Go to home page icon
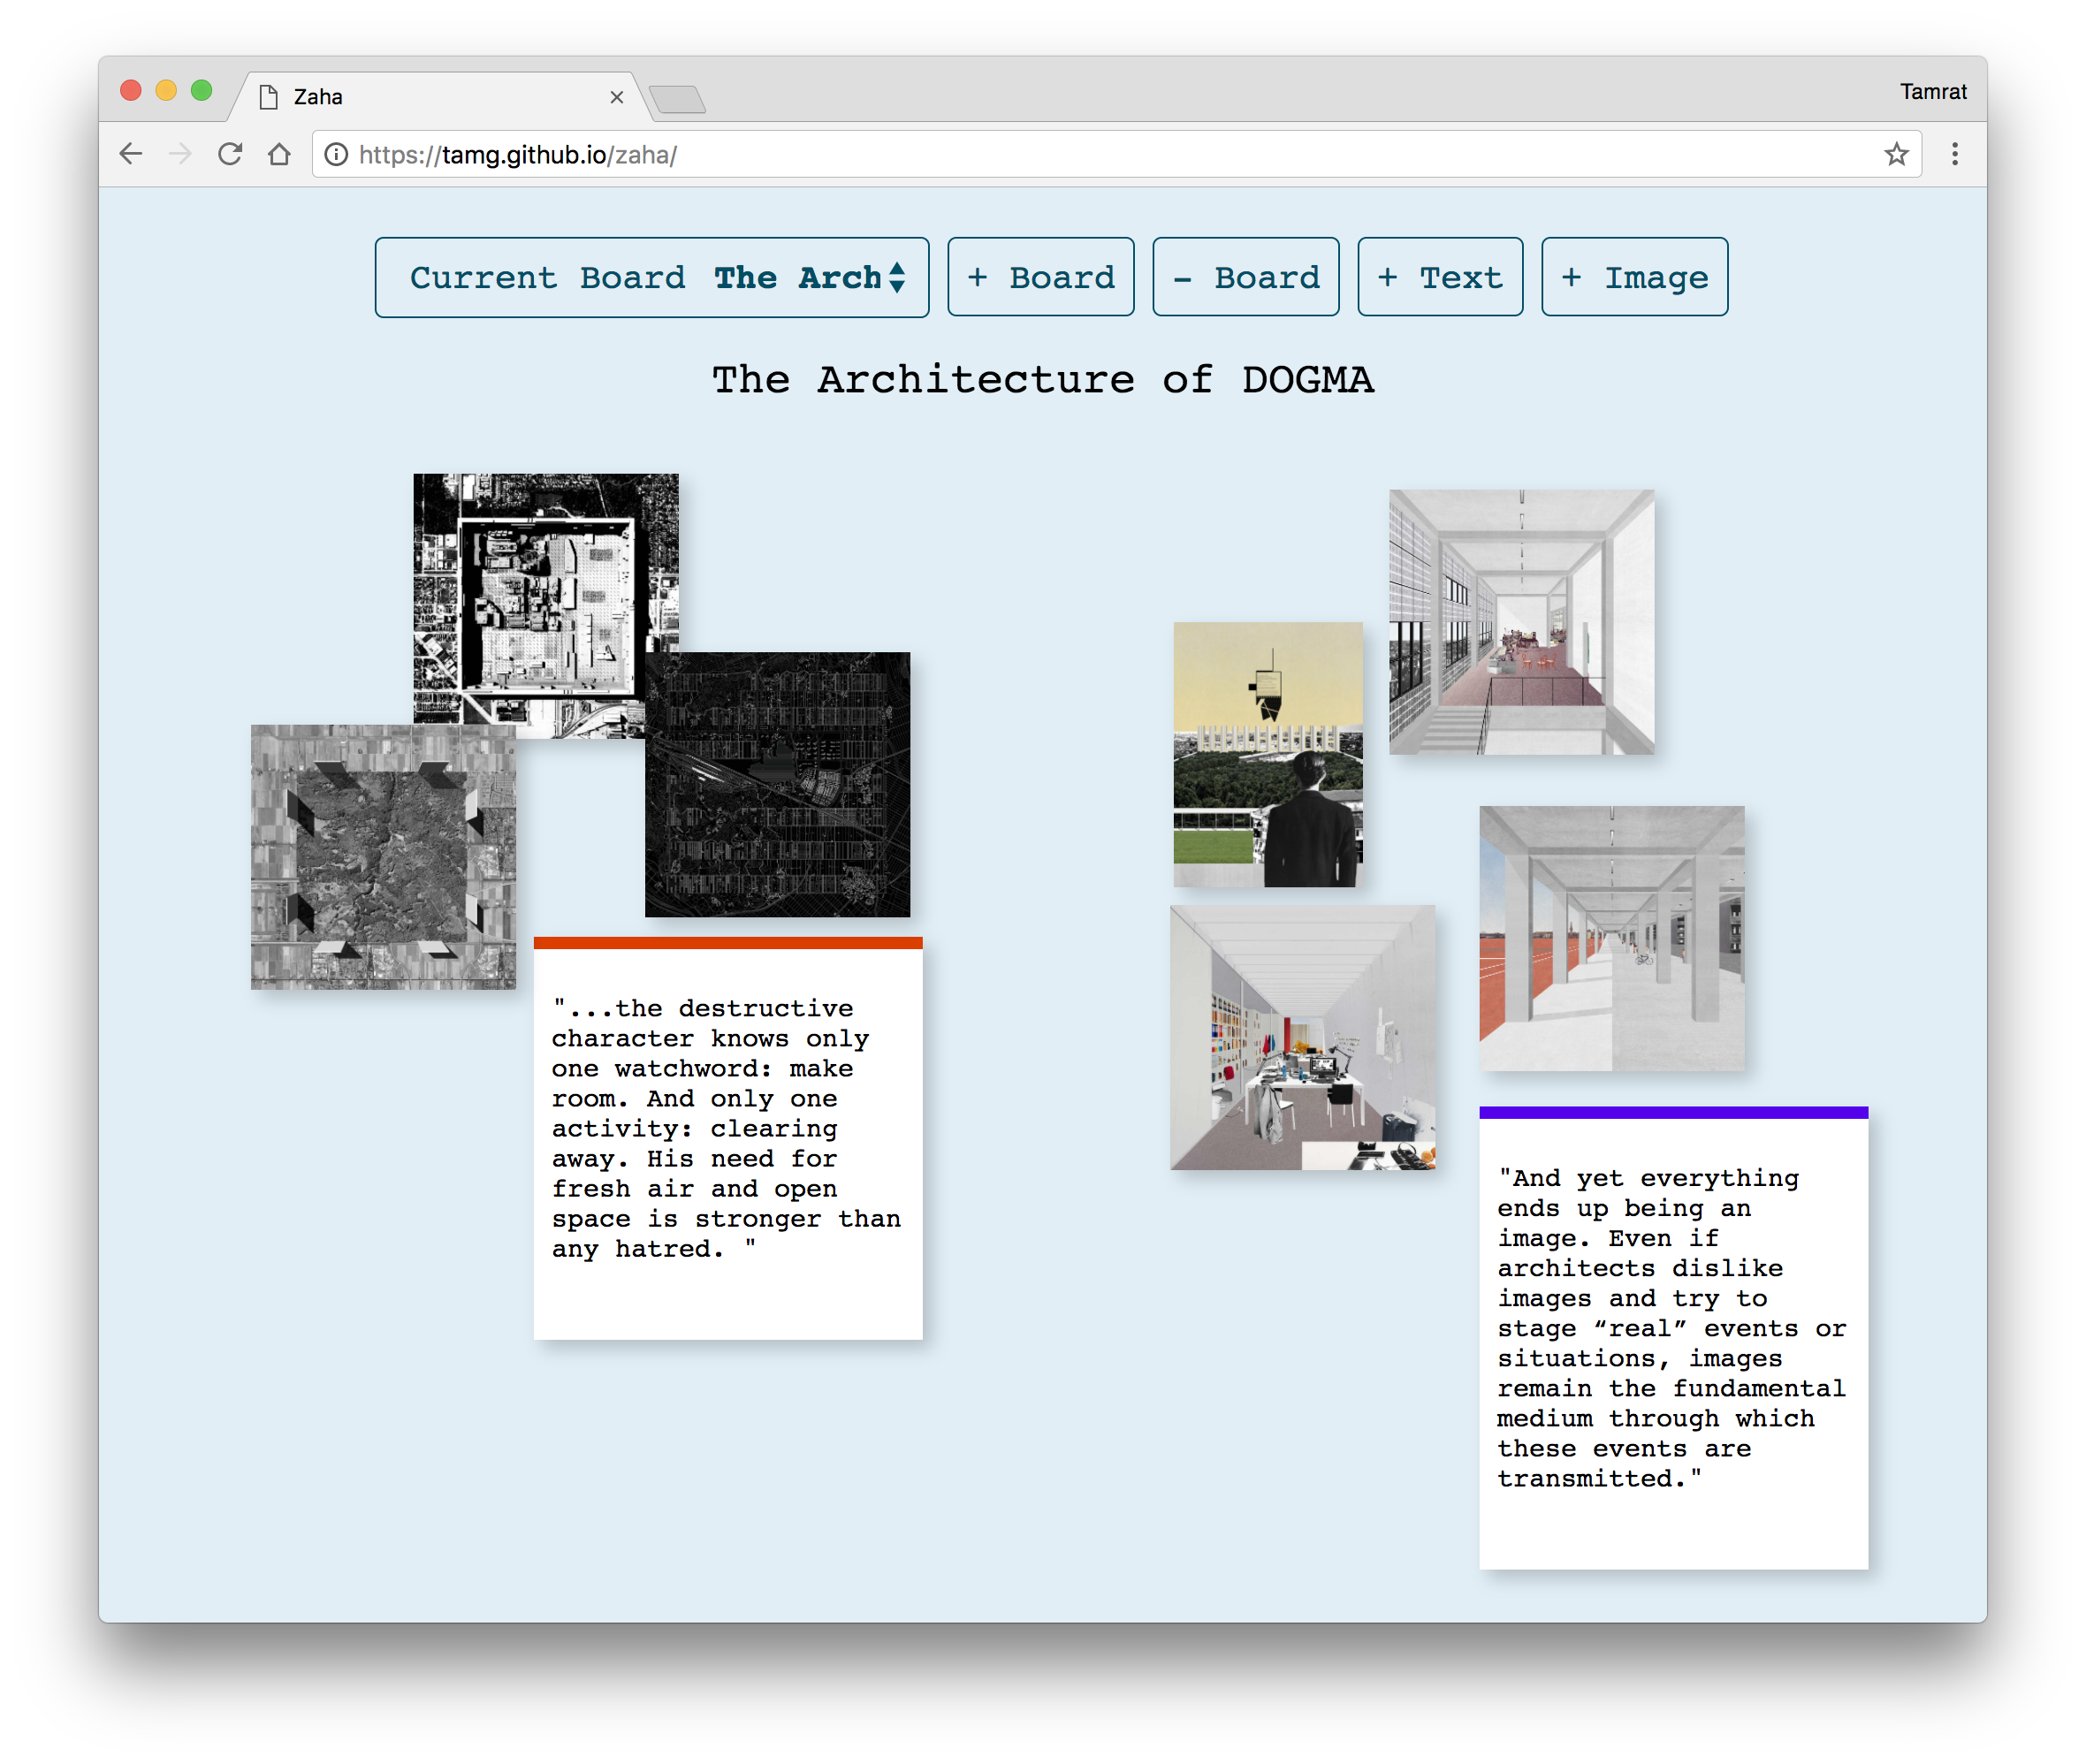The width and height of the screenshot is (2086, 1764). click(x=279, y=154)
